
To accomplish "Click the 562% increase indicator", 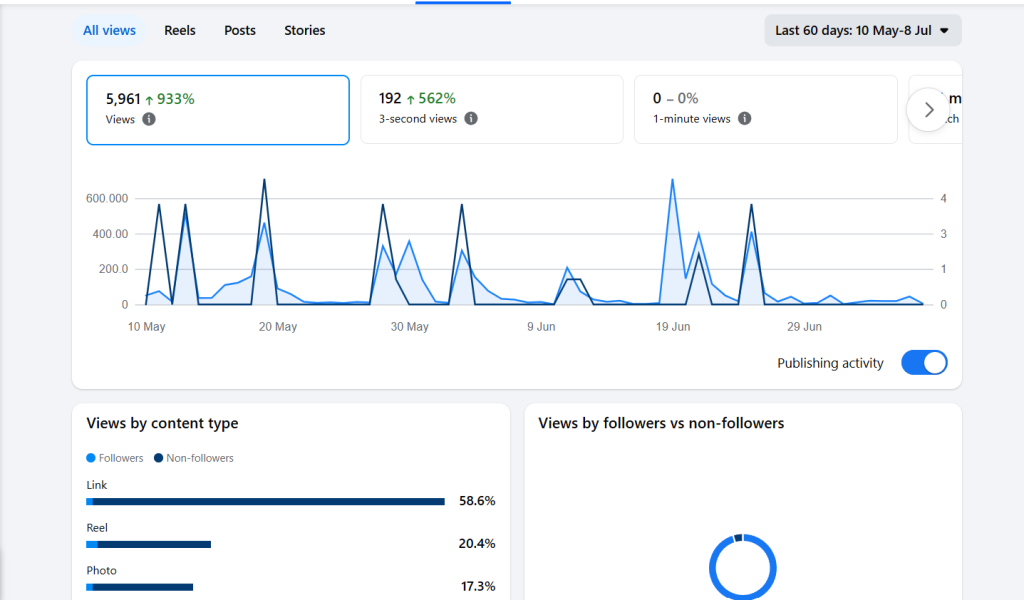I will 431,98.
